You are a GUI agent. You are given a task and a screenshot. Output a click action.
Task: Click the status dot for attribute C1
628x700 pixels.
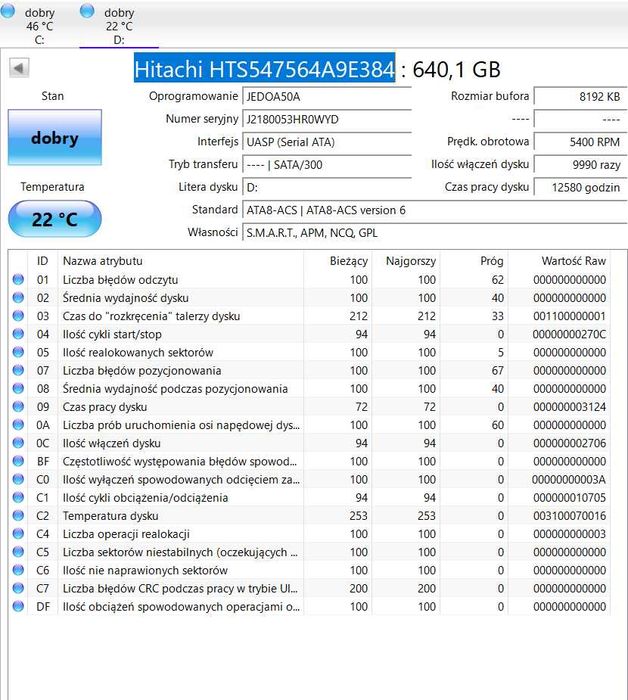[x=18, y=497]
